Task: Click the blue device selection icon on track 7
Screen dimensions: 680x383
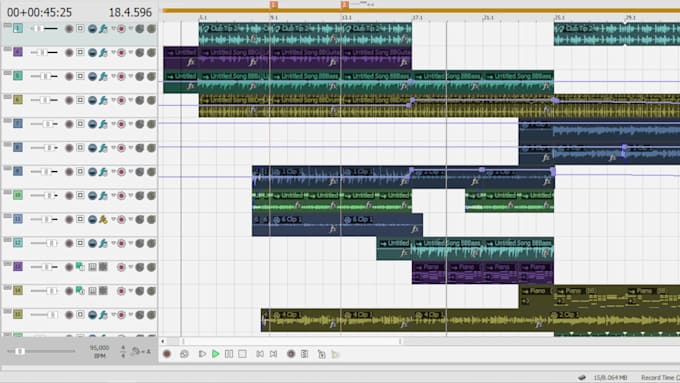Action: 92,124
